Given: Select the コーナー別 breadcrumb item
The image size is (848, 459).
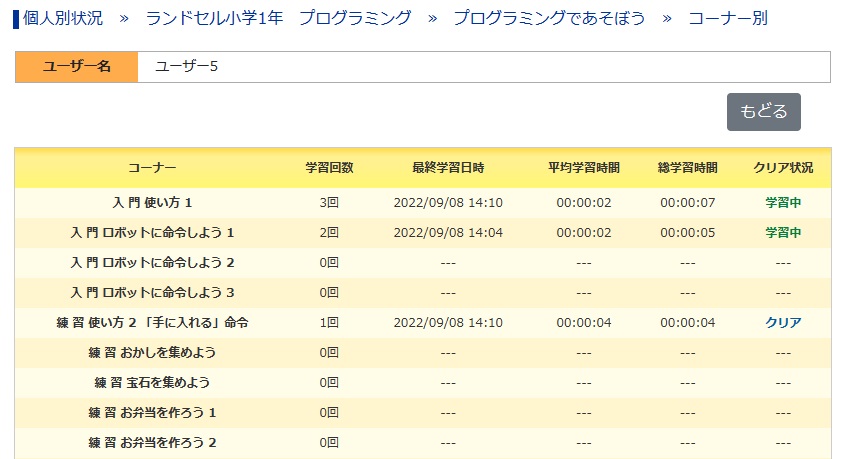Looking at the screenshot, I should [x=727, y=18].
